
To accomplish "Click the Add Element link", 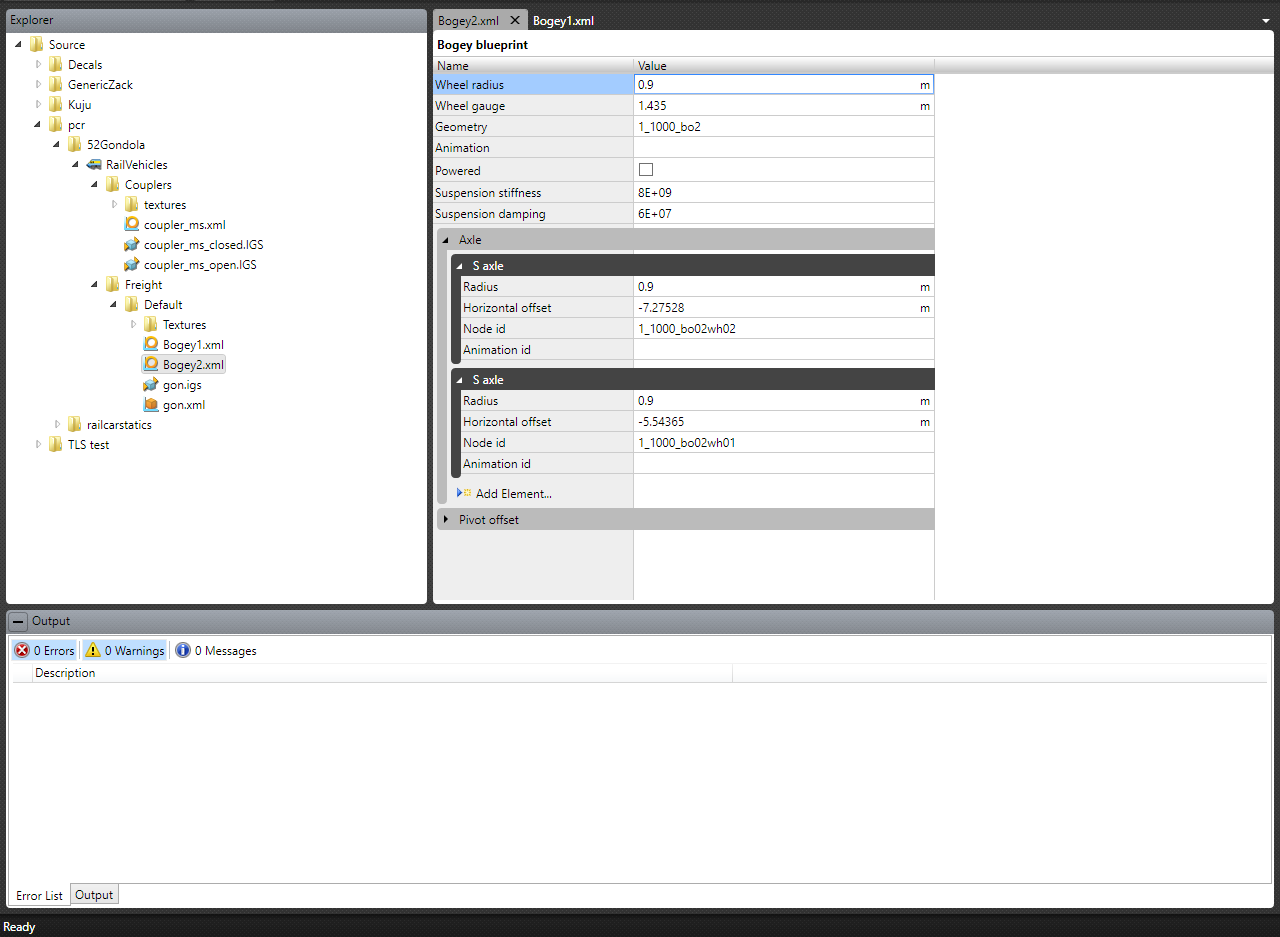I will pos(513,493).
